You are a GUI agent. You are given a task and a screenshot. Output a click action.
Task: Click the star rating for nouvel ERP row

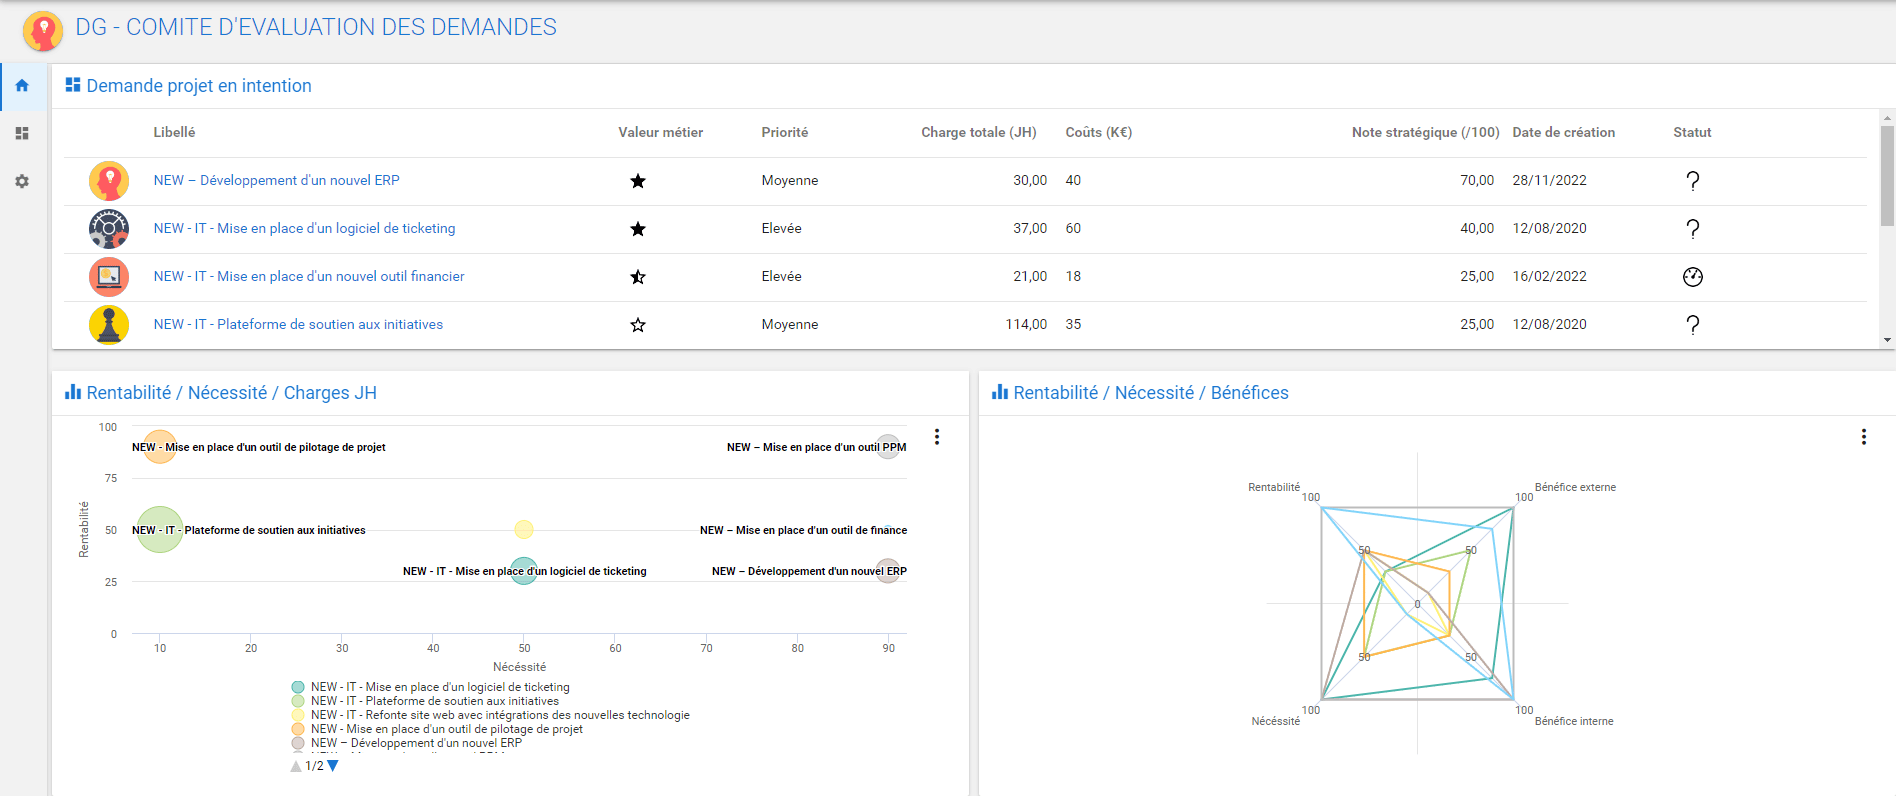point(638,181)
